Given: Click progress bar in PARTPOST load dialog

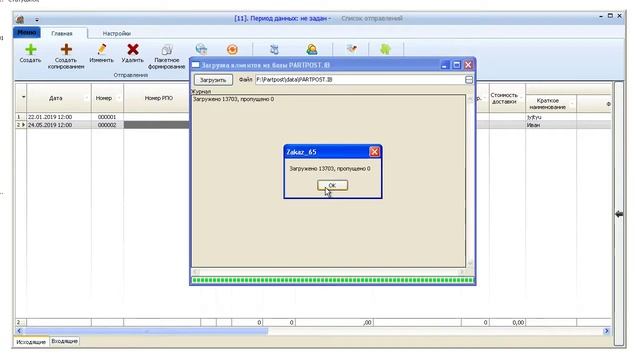Looking at the screenshot, I should pyautogui.click(x=333, y=280).
